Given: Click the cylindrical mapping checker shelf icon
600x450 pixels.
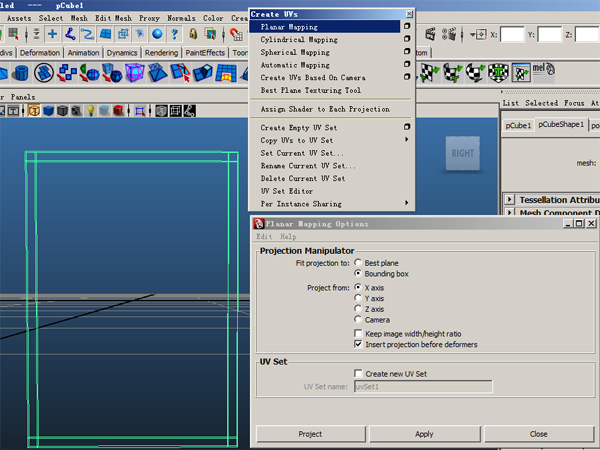Looking at the screenshot, I should point(452,73).
